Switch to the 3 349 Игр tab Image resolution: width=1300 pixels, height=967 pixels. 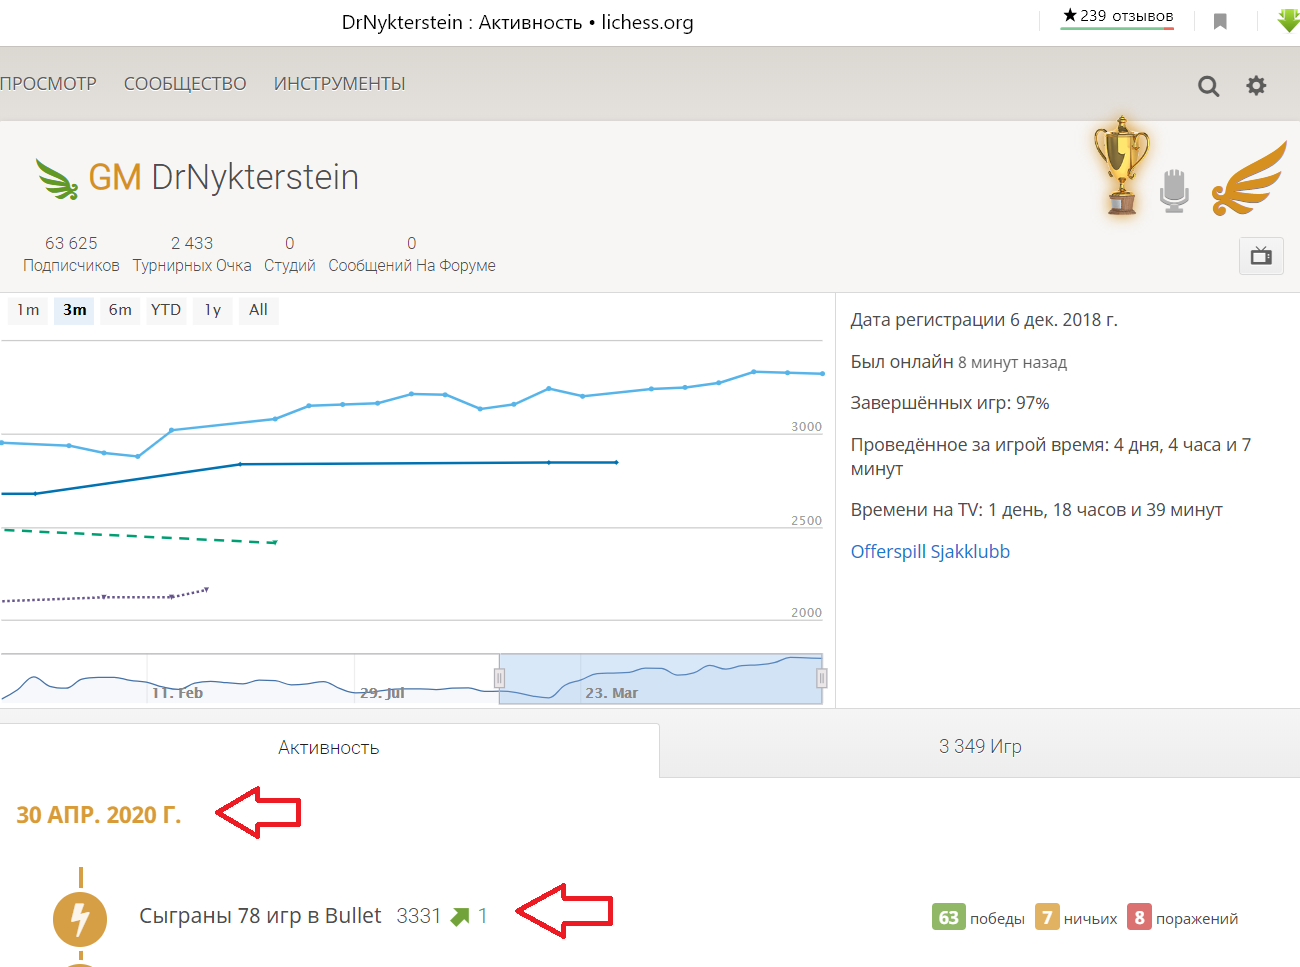[x=979, y=747]
